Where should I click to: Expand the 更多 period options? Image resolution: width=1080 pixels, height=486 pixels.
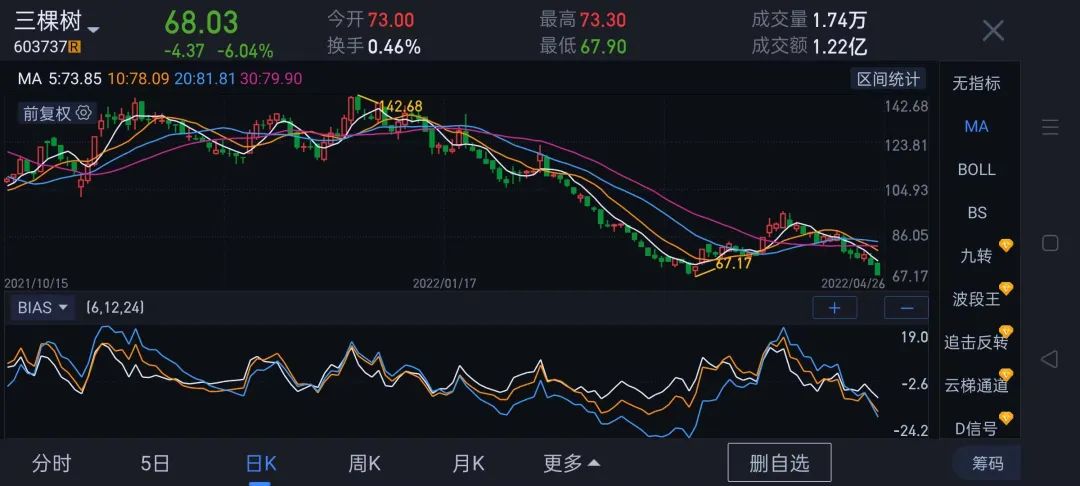coord(571,463)
